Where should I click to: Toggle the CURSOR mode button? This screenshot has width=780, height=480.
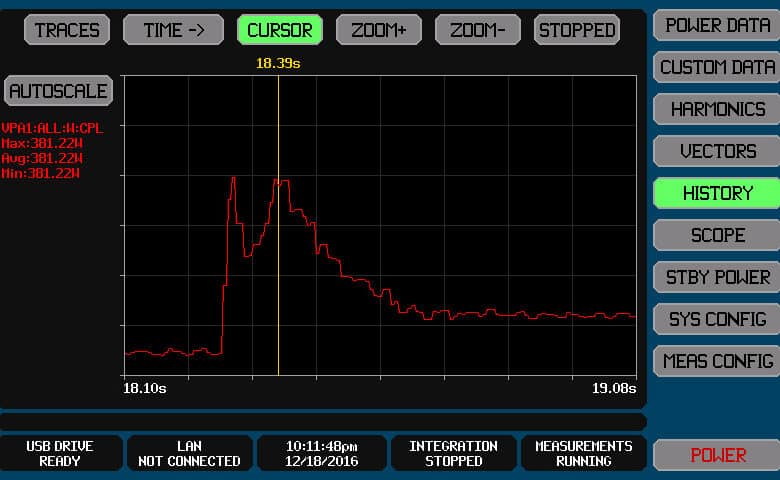(x=280, y=30)
